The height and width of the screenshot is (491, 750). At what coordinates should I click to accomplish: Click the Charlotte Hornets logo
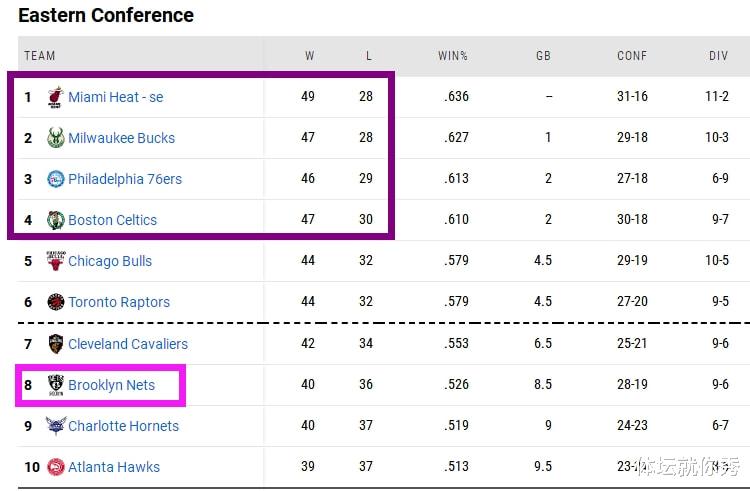[x=55, y=426]
